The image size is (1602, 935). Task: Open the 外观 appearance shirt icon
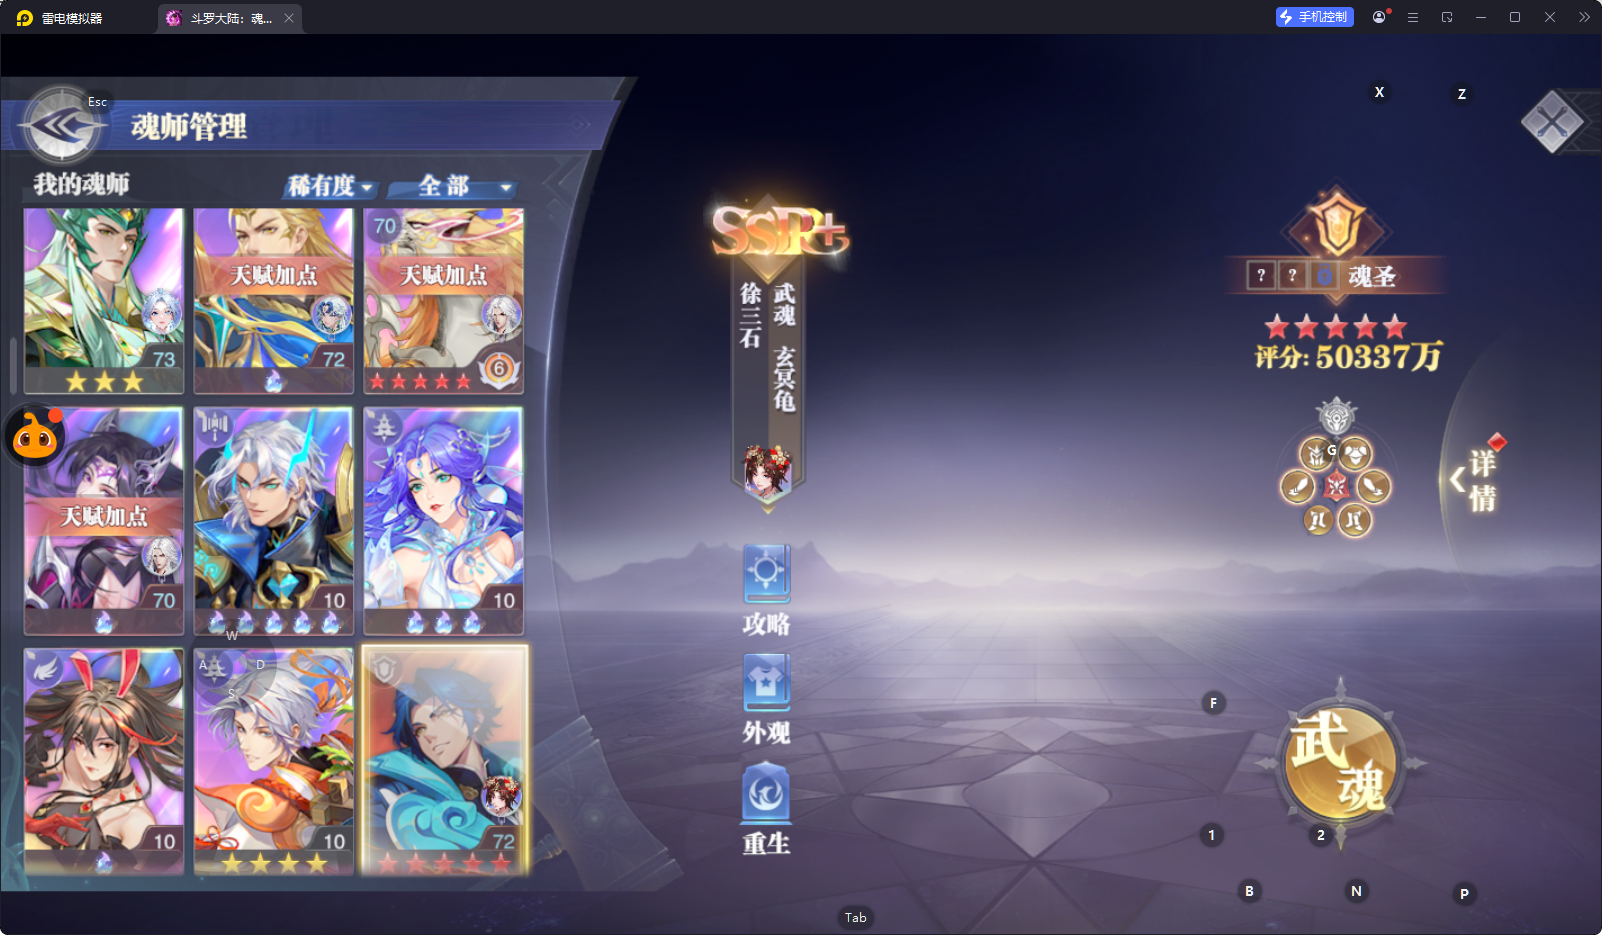pos(767,700)
